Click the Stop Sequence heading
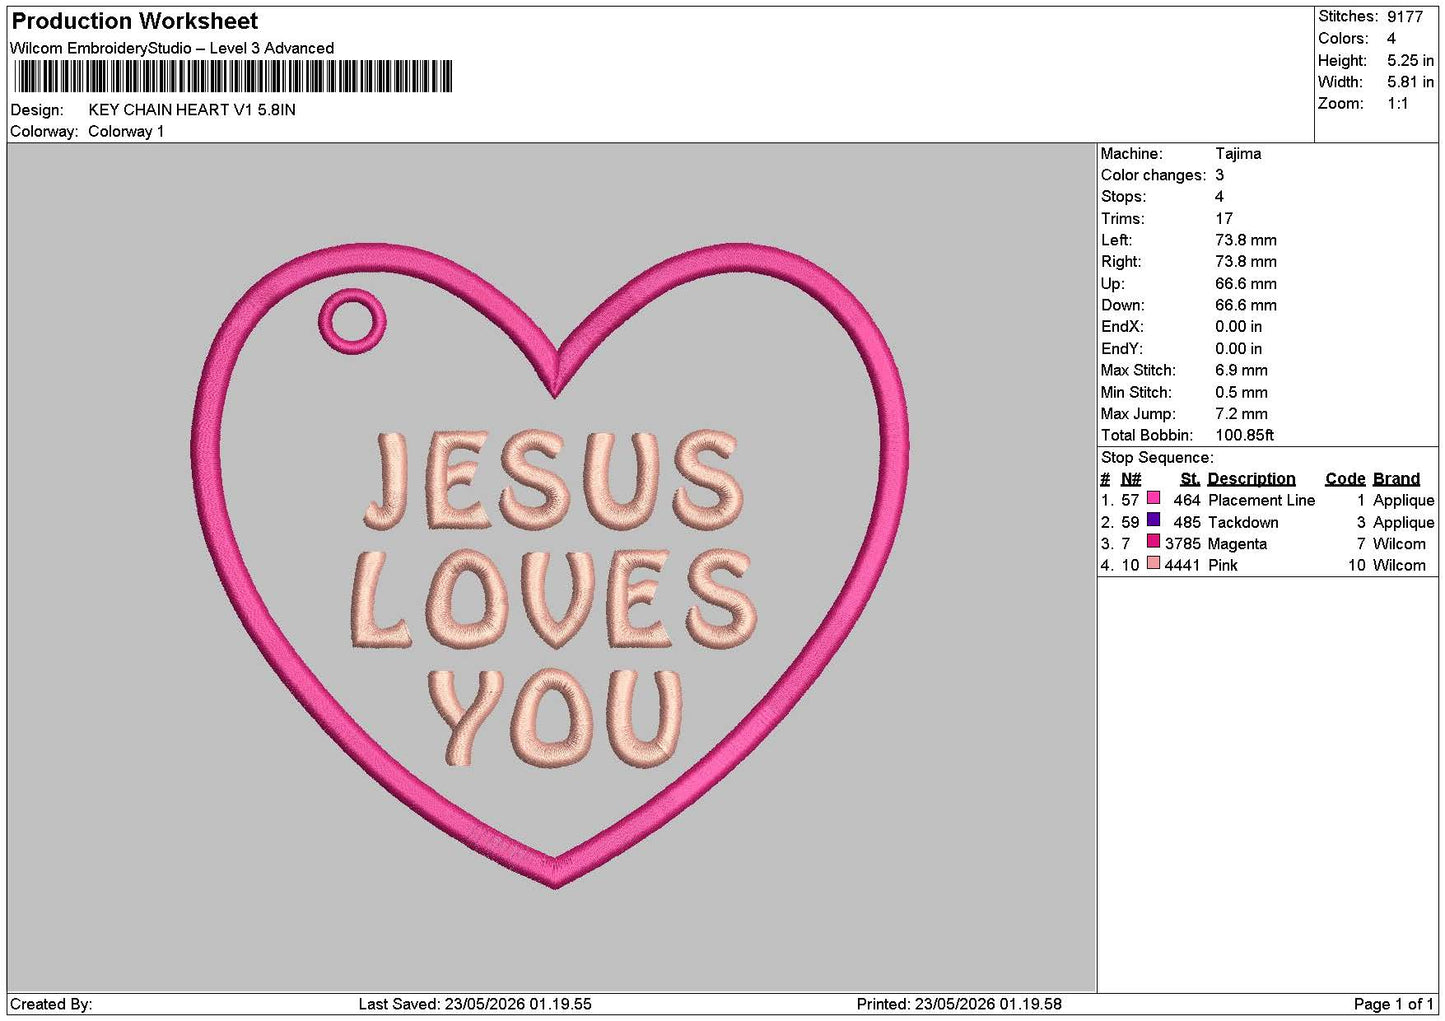This screenshot has height=1021, width=1445. tap(1157, 458)
